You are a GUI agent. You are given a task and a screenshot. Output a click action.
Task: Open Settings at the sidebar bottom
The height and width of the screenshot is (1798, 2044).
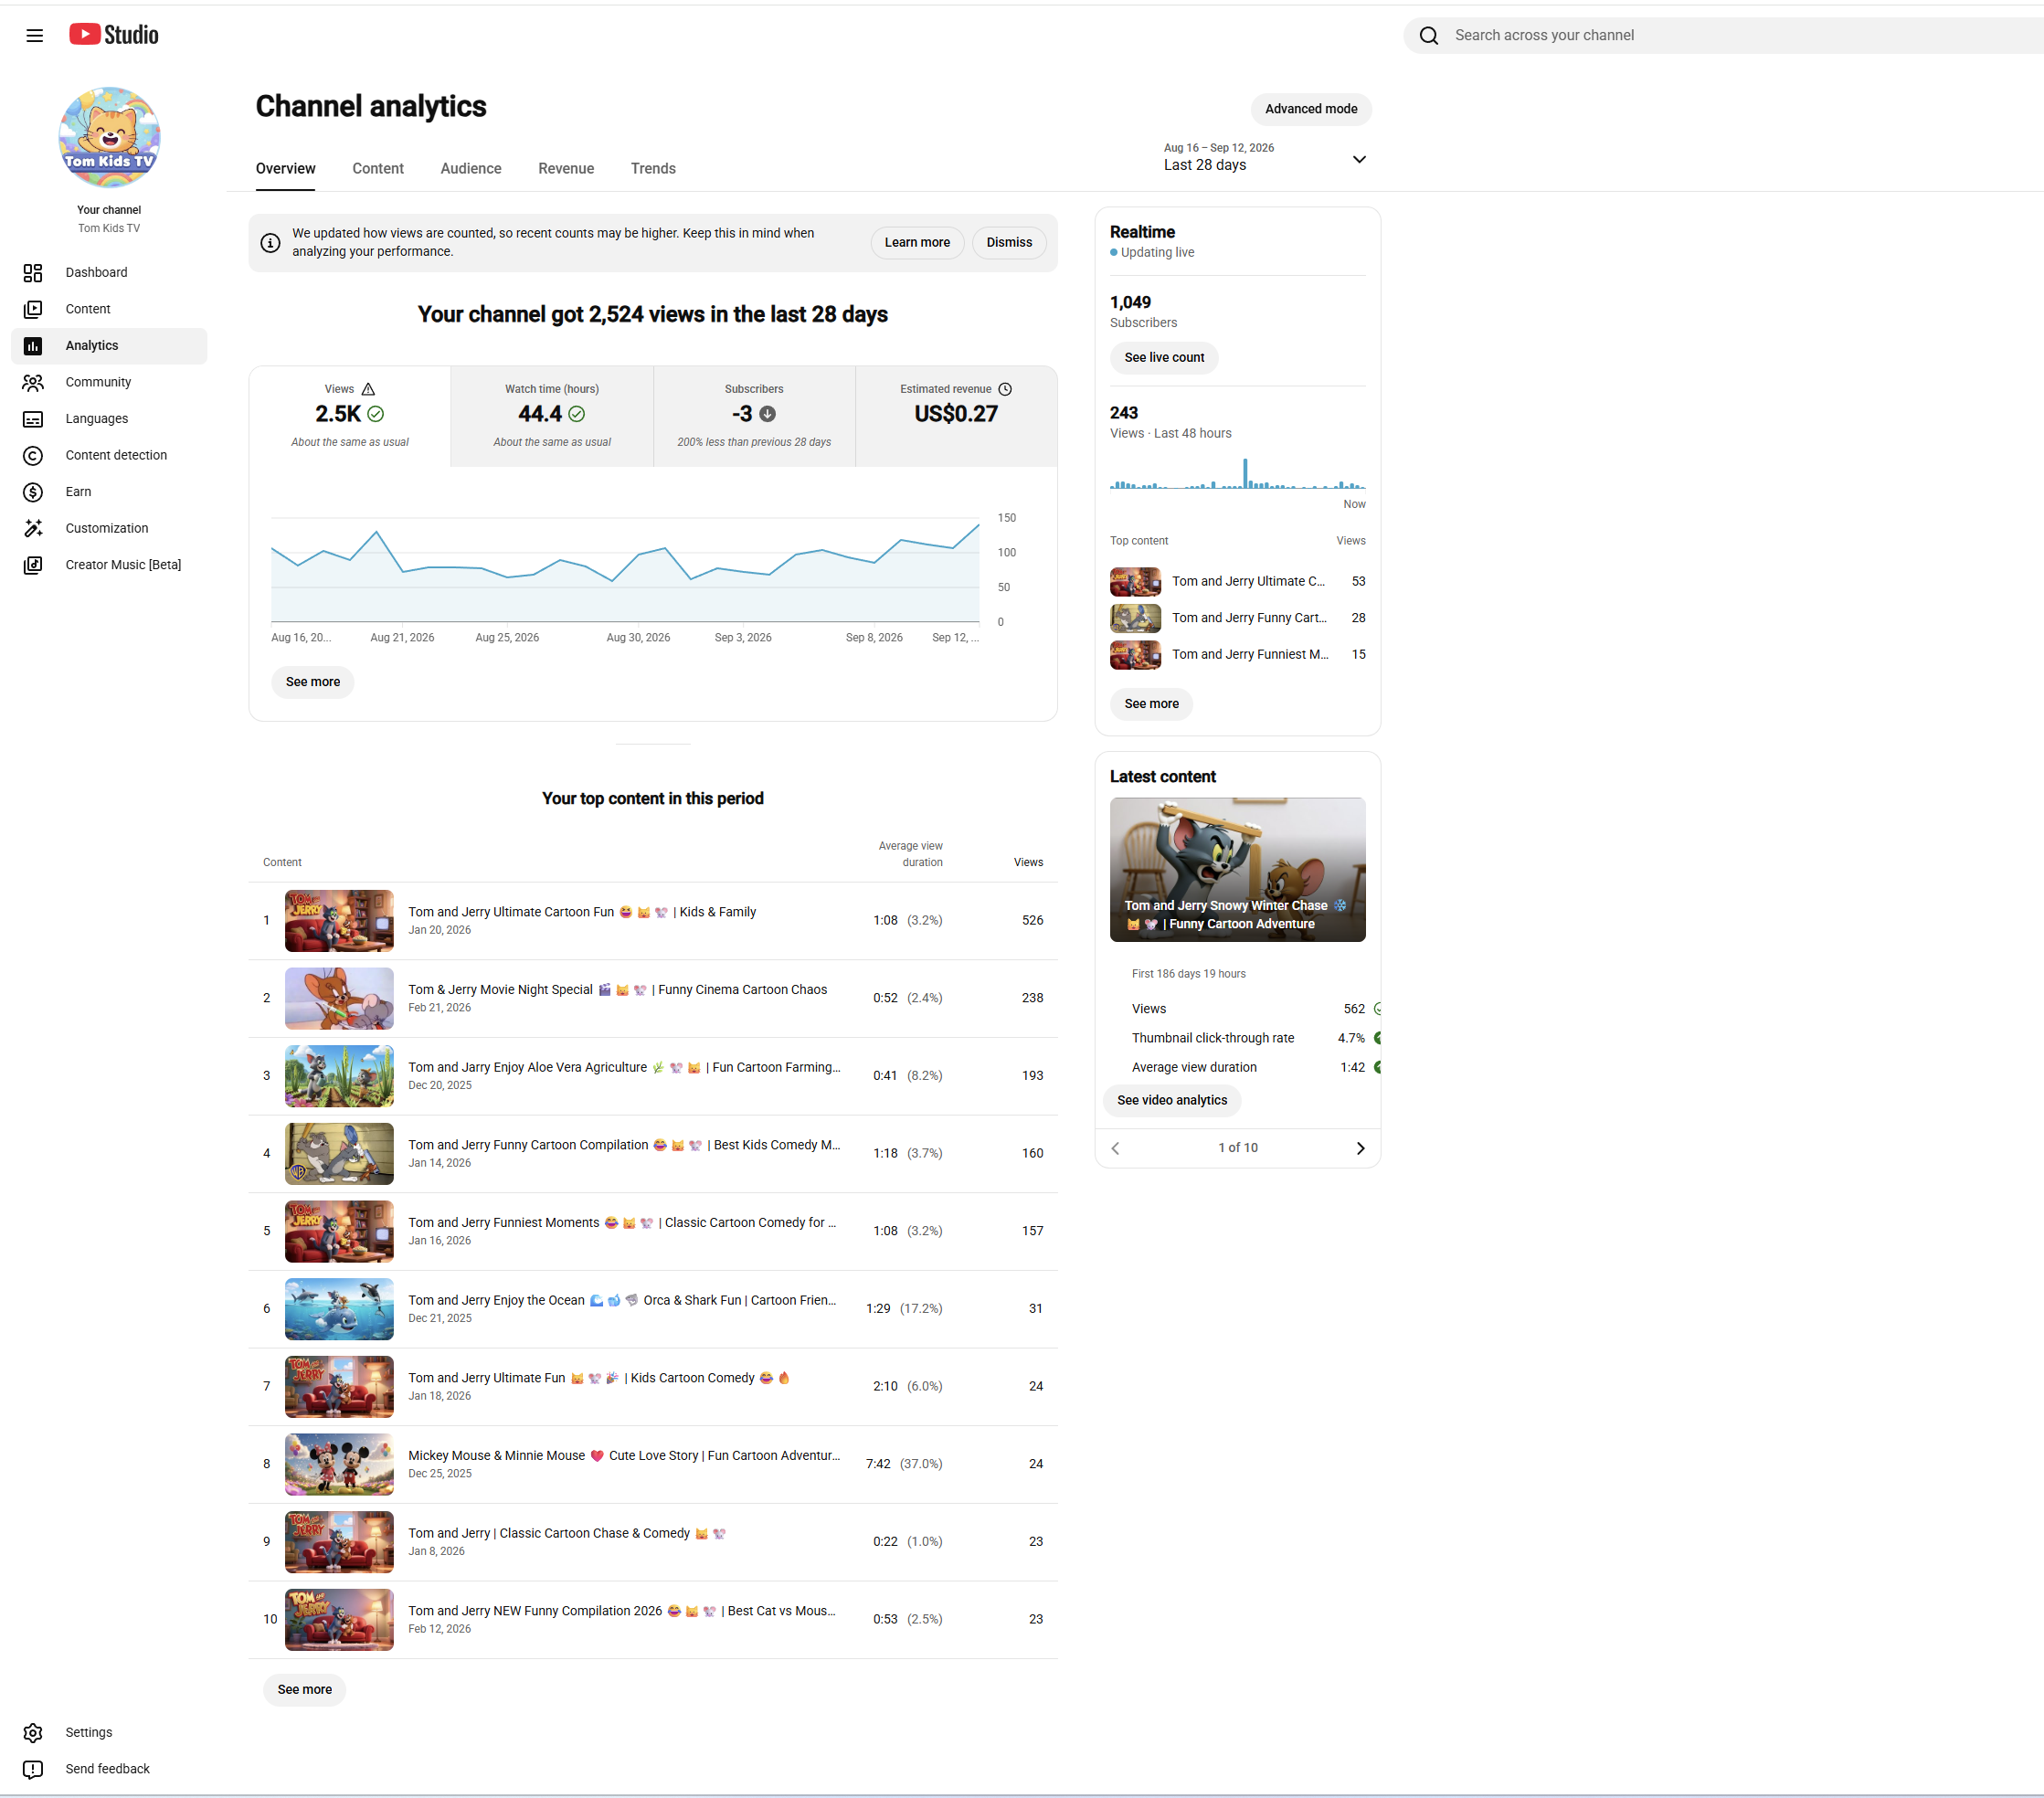click(109, 1732)
